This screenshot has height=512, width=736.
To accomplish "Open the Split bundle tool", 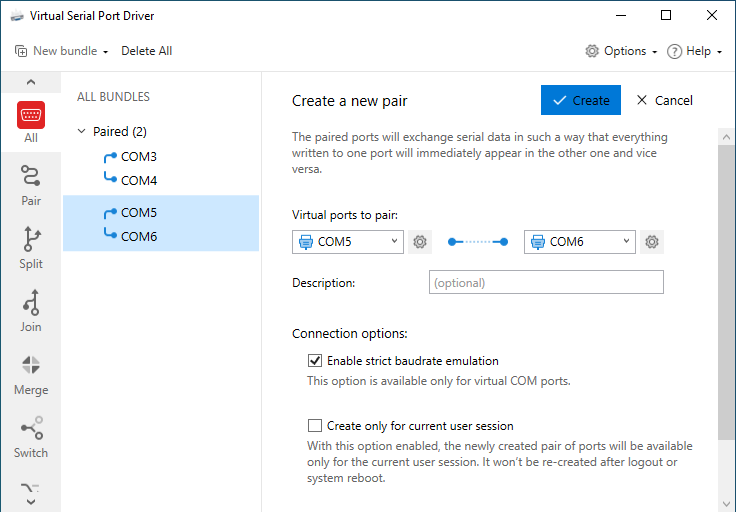I will click(31, 248).
